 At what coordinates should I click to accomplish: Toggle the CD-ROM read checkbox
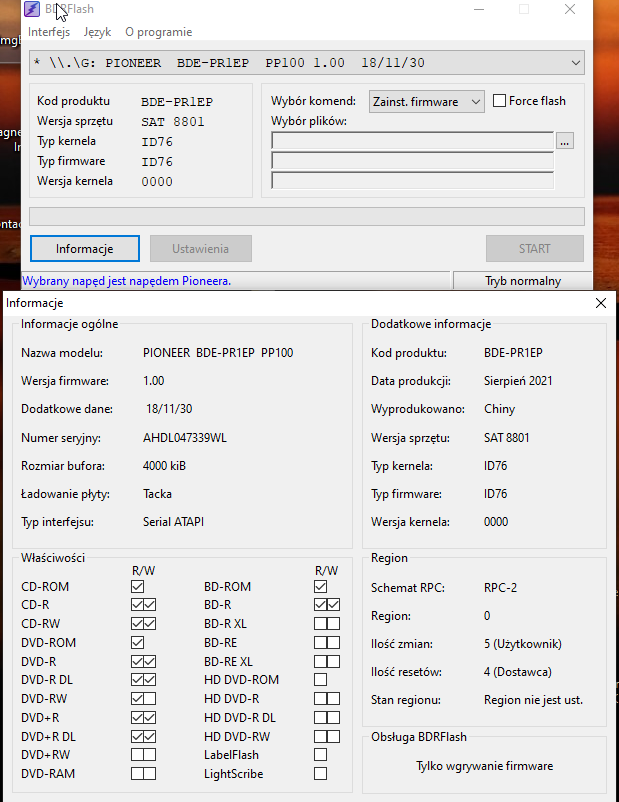click(x=138, y=587)
